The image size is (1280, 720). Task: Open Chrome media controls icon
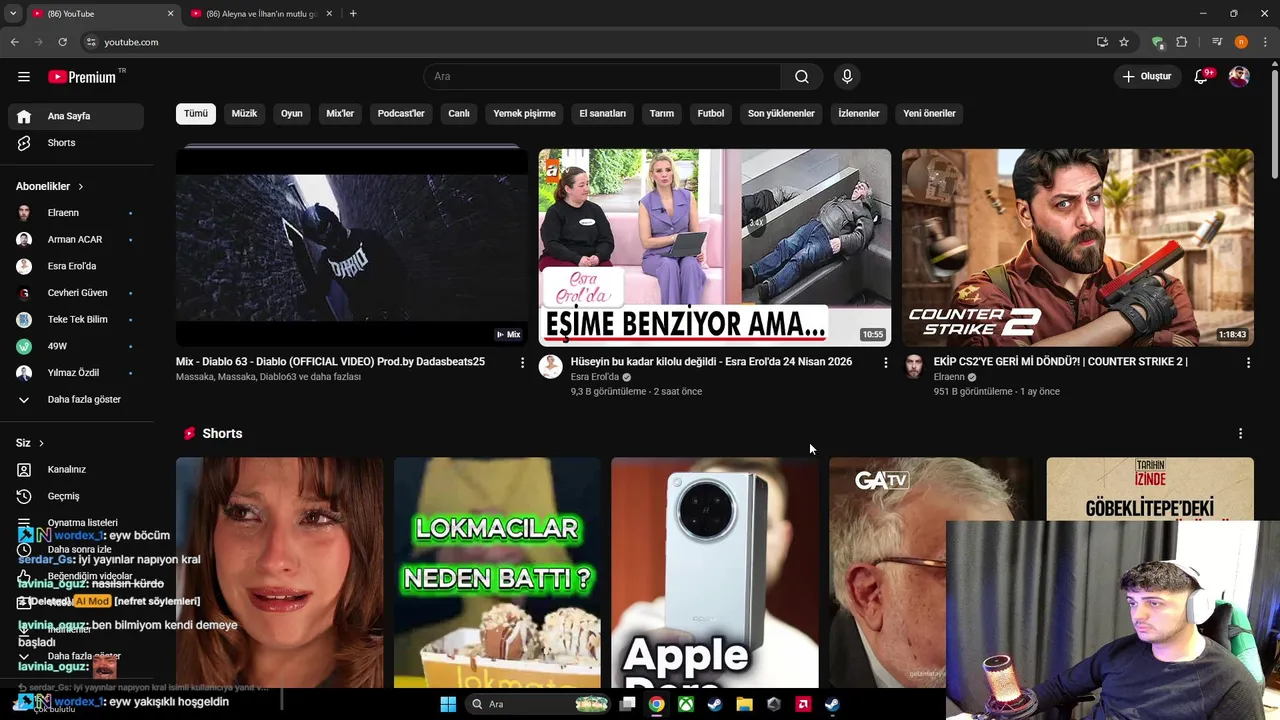click(1217, 42)
